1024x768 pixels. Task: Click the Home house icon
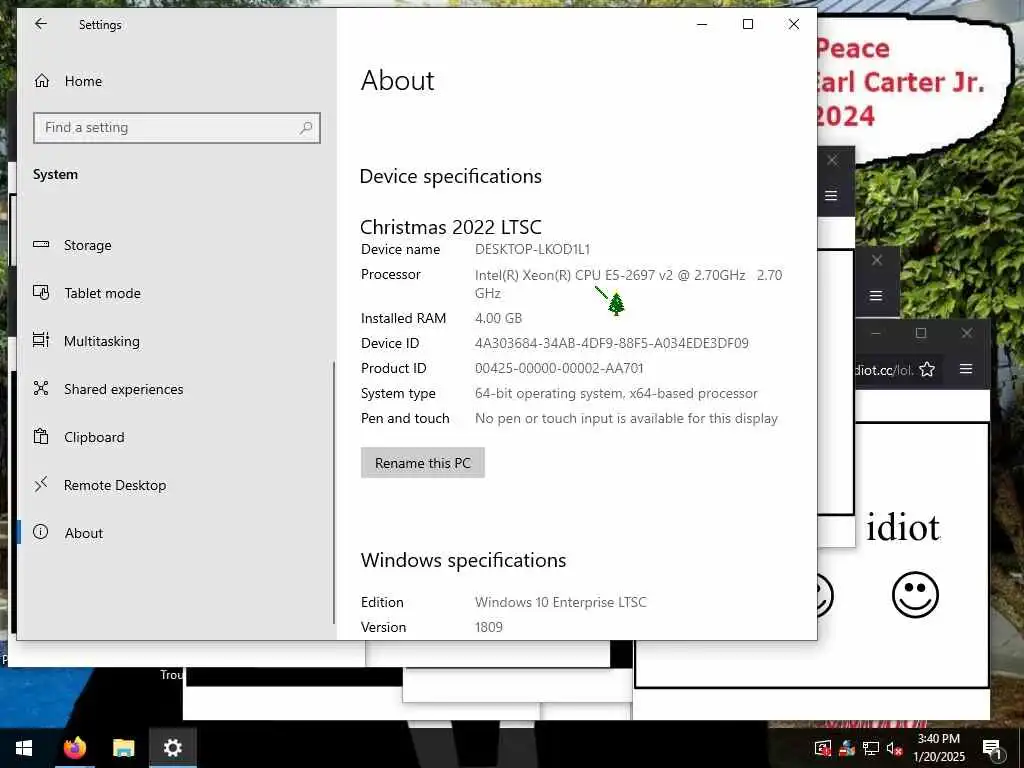(x=42, y=80)
